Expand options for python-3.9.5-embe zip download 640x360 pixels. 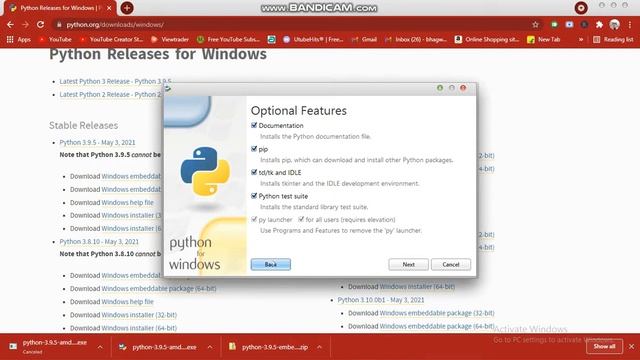coord(320,347)
